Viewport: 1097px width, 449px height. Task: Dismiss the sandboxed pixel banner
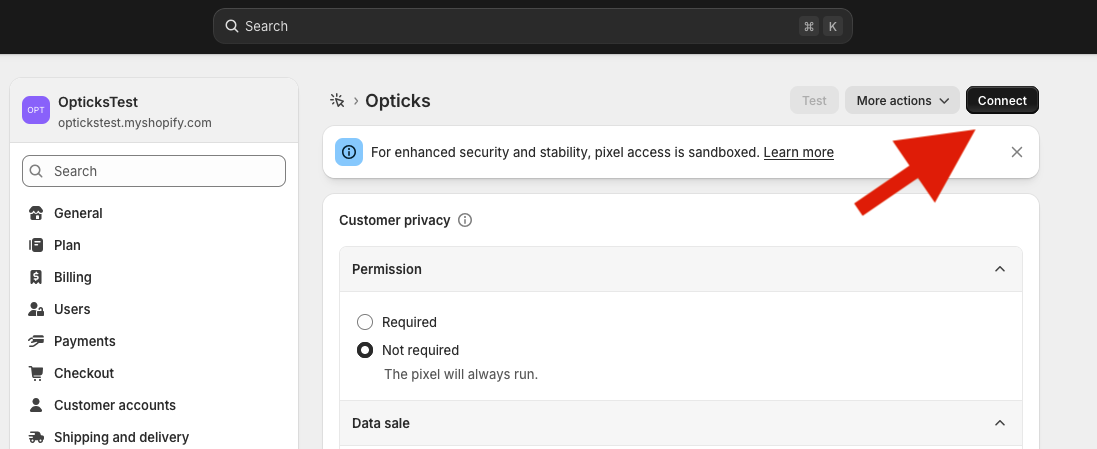point(1017,152)
